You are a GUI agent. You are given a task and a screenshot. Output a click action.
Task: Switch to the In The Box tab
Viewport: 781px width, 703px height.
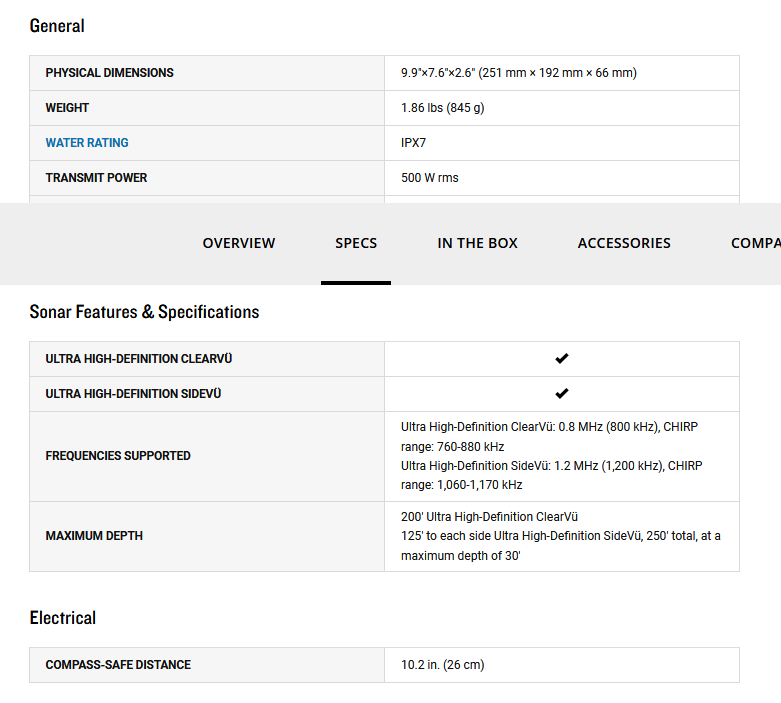pos(477,243)
